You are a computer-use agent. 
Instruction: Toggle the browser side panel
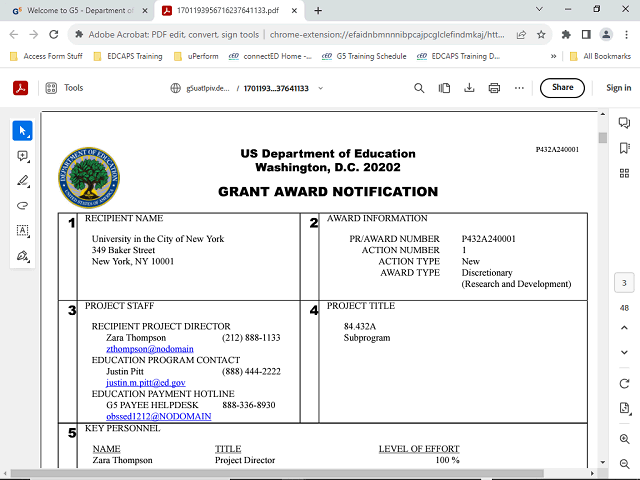586,35
